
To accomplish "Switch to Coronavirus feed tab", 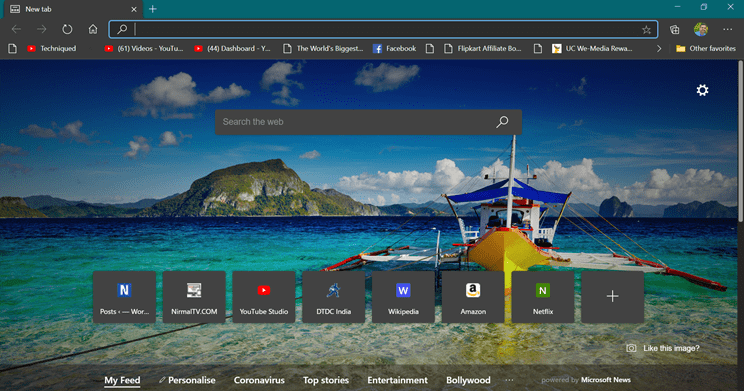I will pos(259,380).
